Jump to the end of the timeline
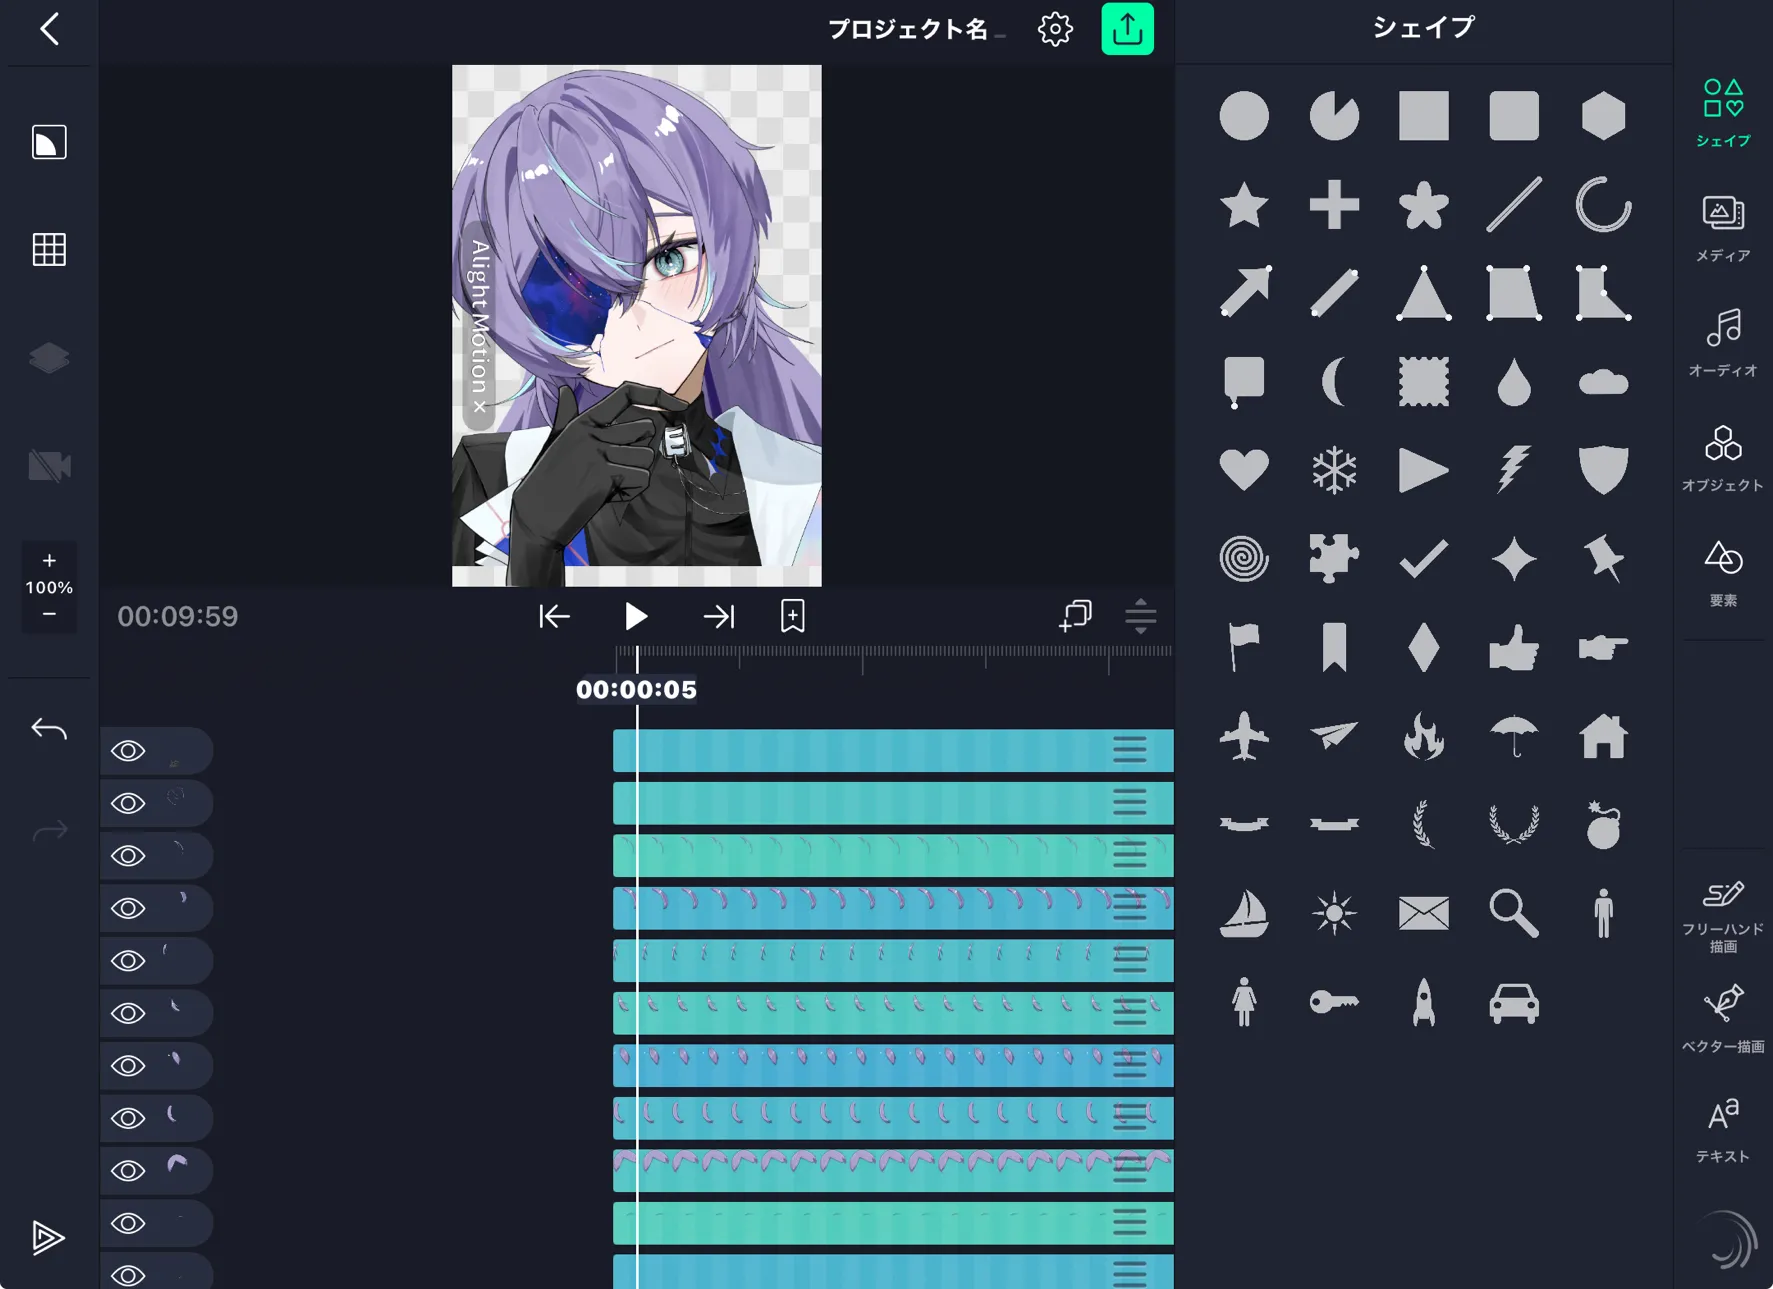Image resolution: width=1773 pixels, height=1289 pixels. coord(719,616)
